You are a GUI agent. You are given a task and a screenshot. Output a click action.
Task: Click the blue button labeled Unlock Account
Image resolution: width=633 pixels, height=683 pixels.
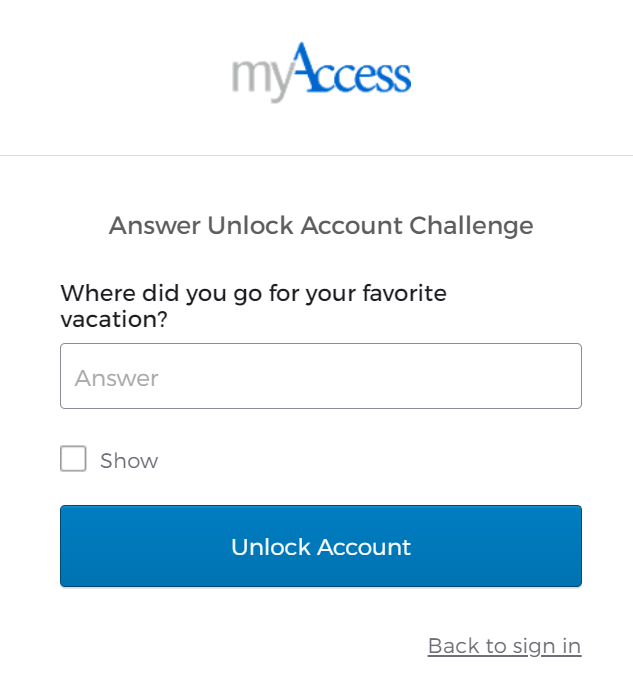tap(321, 546)
